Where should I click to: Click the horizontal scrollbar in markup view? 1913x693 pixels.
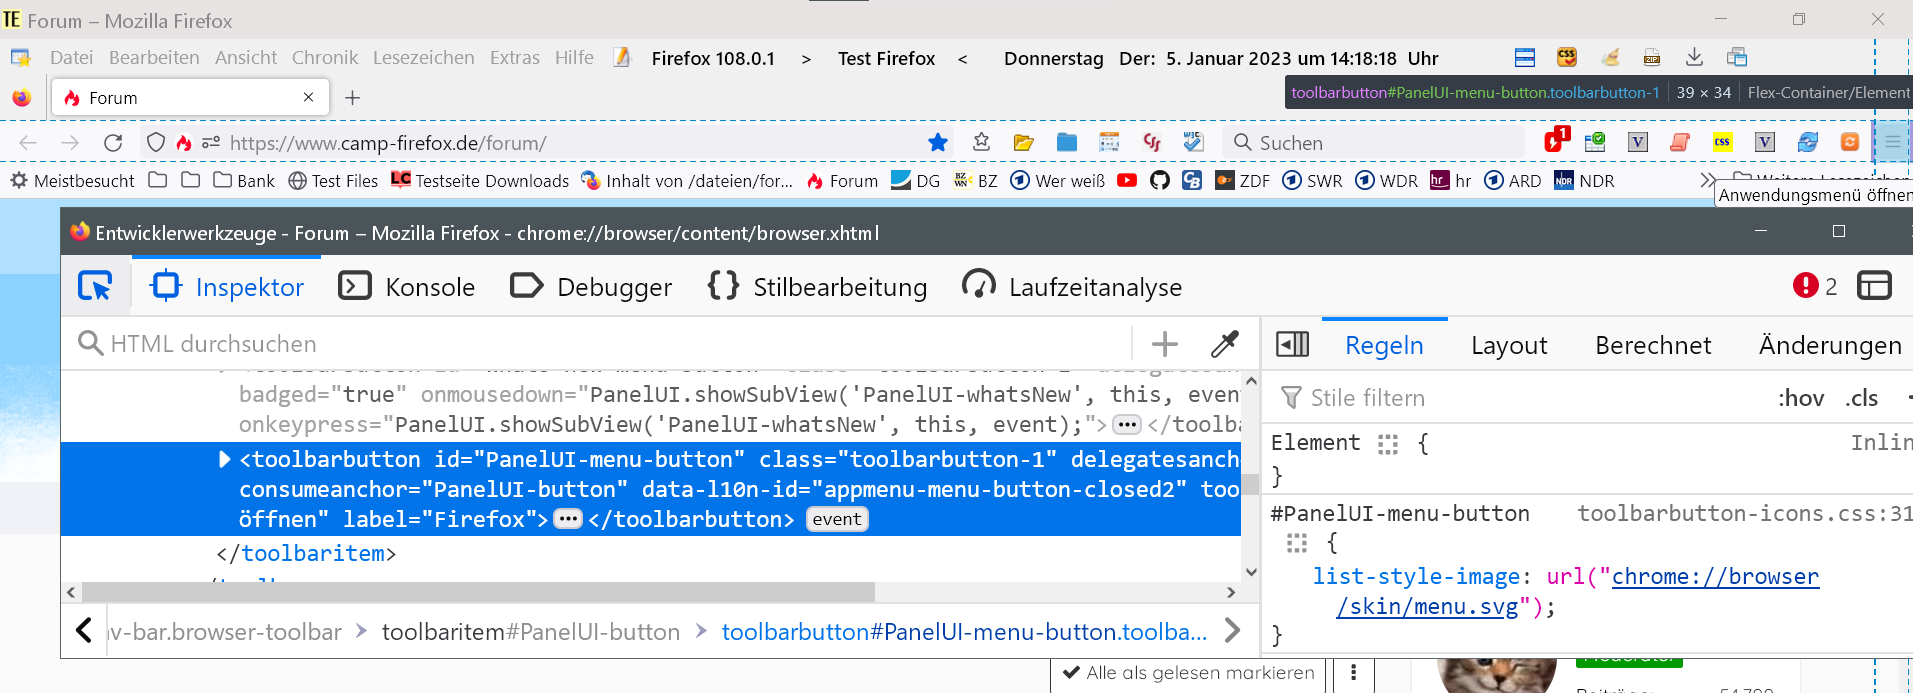click(478, 592)
